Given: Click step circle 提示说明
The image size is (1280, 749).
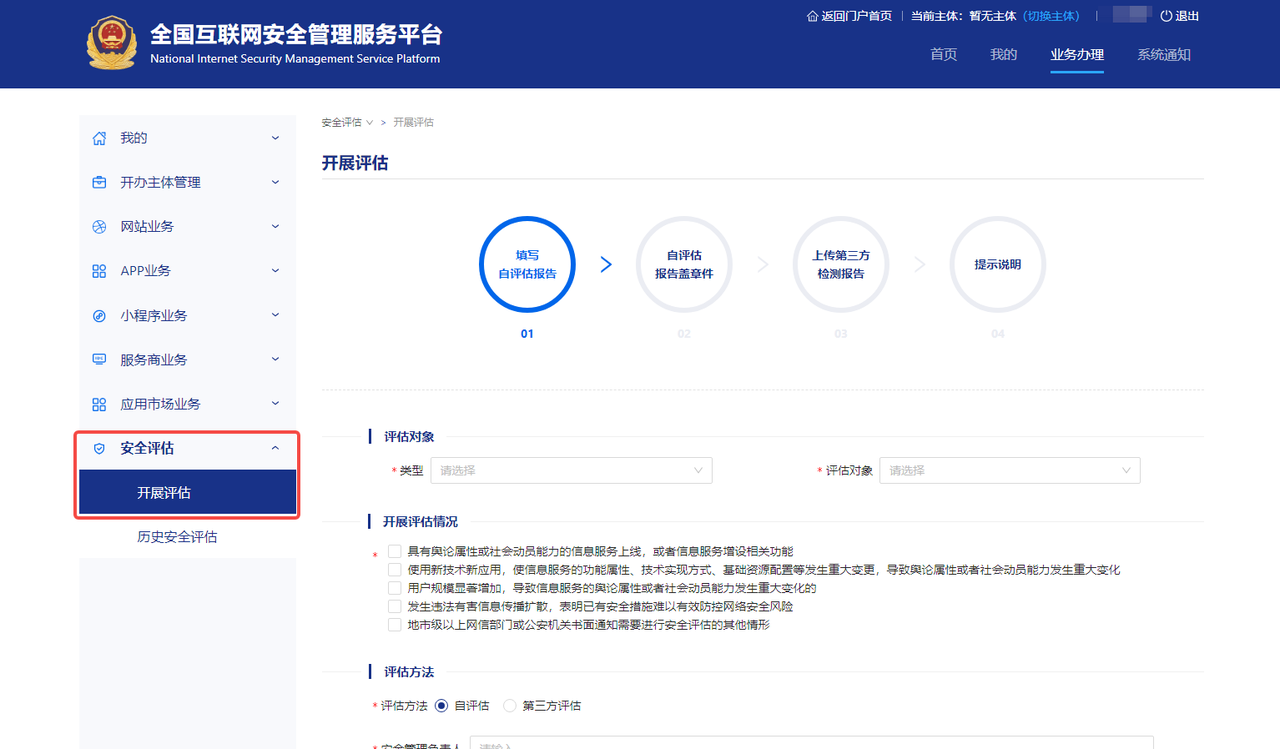Looking at the screenshot, I should coord(998,264).
